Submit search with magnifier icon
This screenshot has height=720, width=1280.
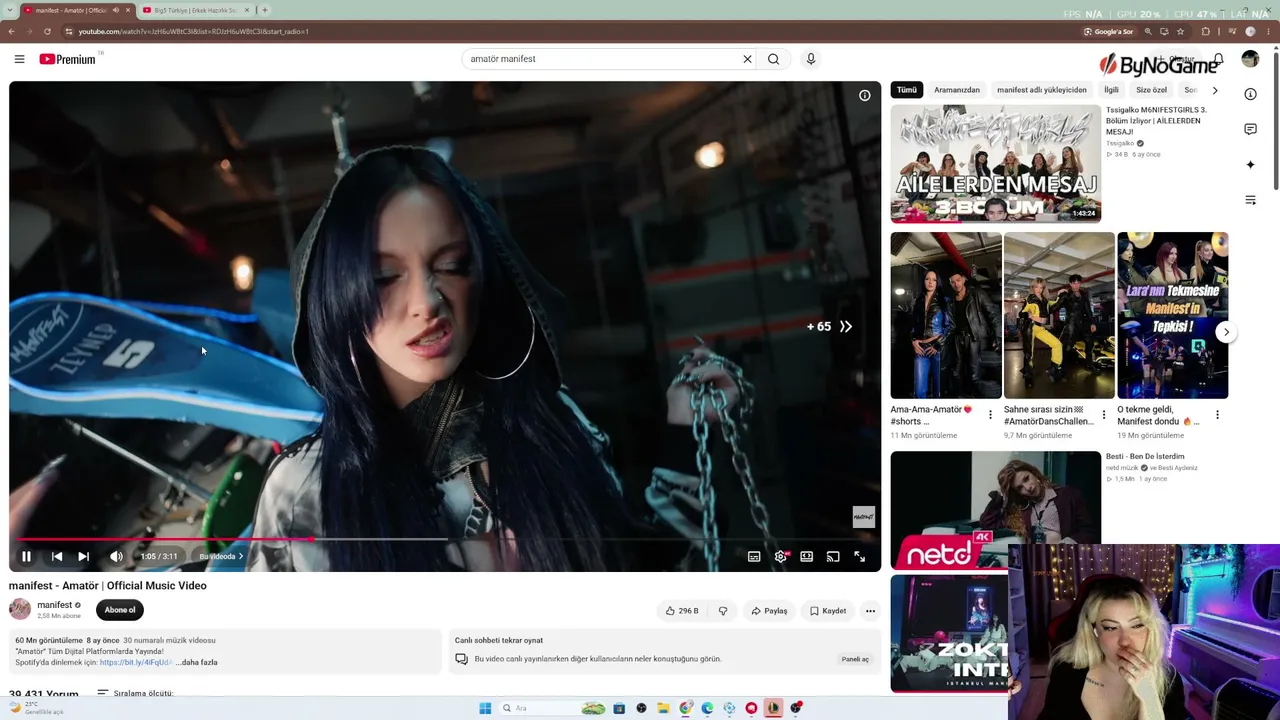(x=773, y=59)
